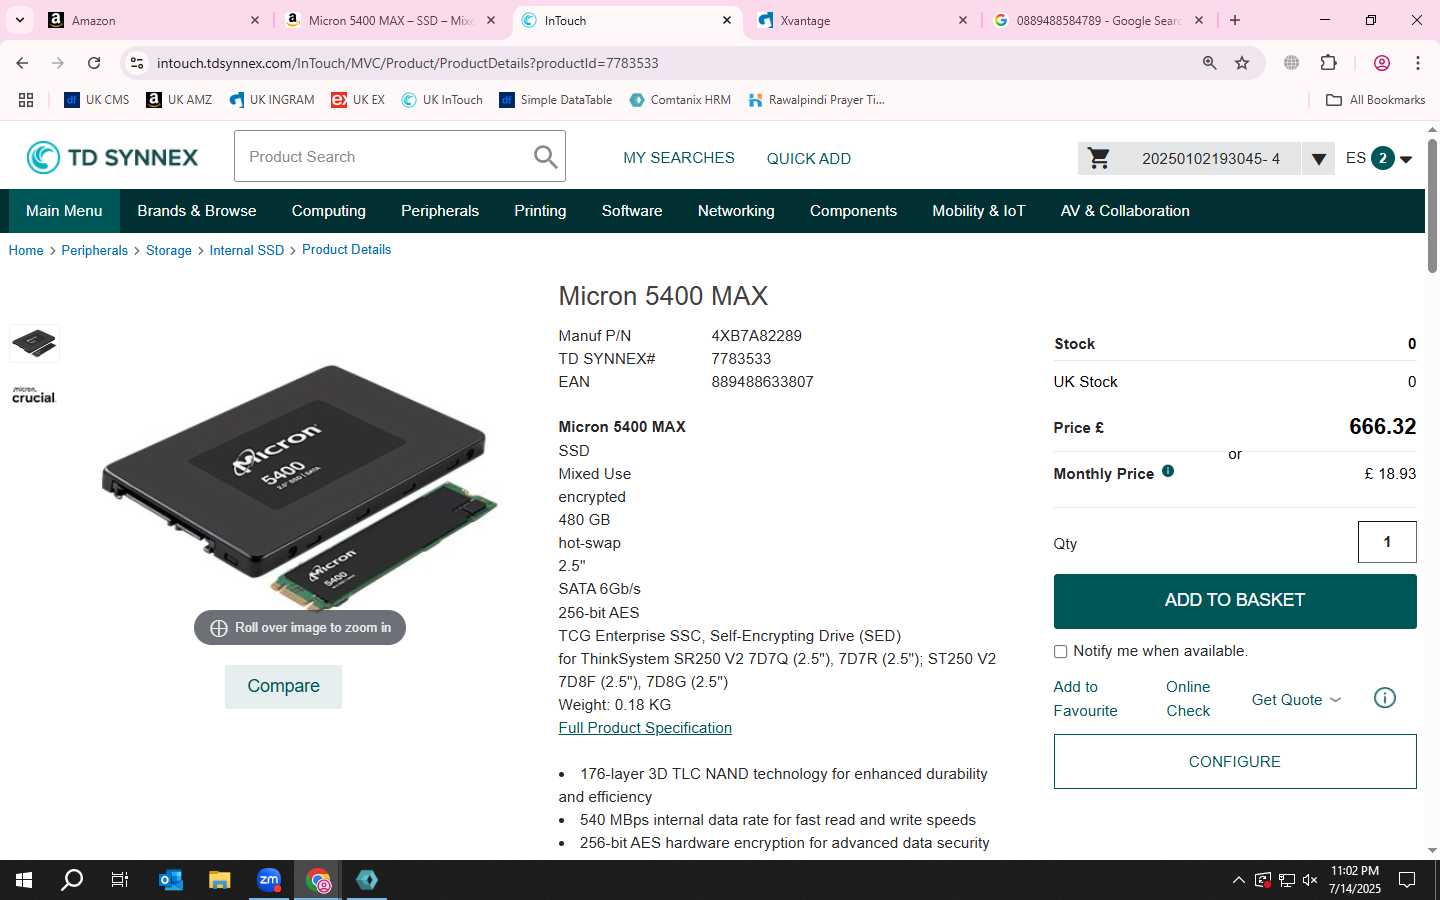
Task: Open the Chrome three-dot menu
Action: 1418,63
